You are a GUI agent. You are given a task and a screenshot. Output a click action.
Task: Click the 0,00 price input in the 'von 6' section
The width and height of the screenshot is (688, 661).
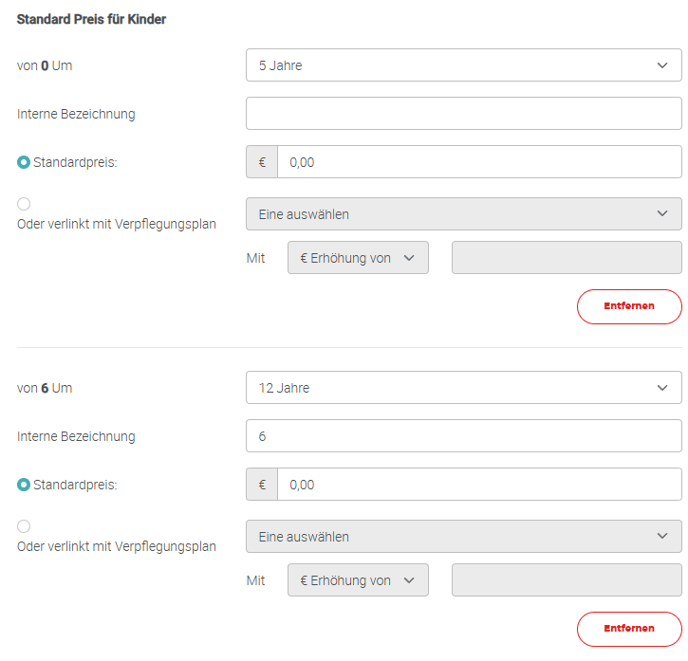click(479, 485)
